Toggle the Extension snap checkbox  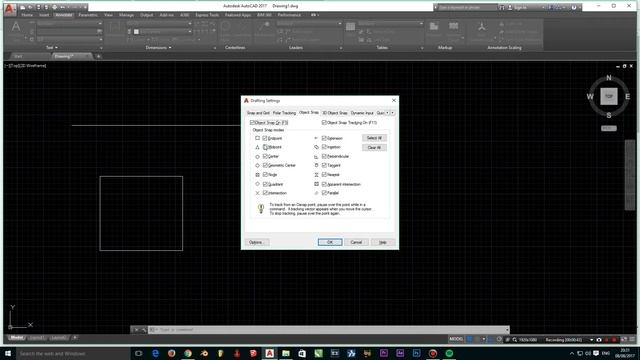tap(324, 138)
